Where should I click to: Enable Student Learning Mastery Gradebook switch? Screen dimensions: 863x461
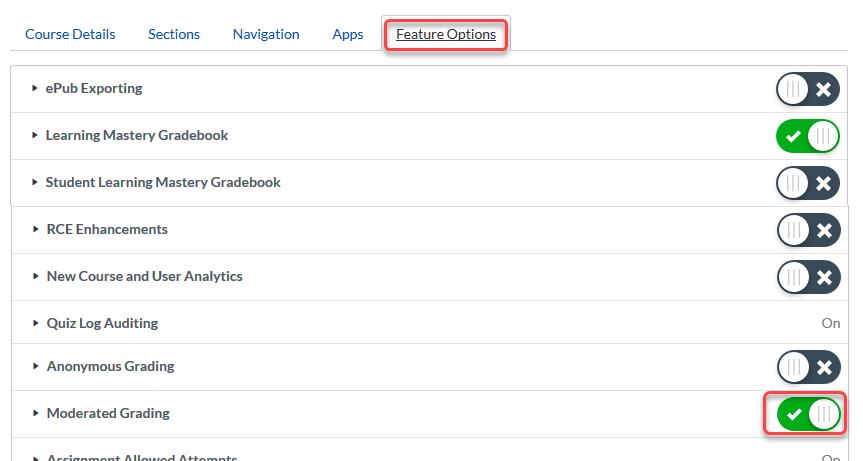coord(807,183)
